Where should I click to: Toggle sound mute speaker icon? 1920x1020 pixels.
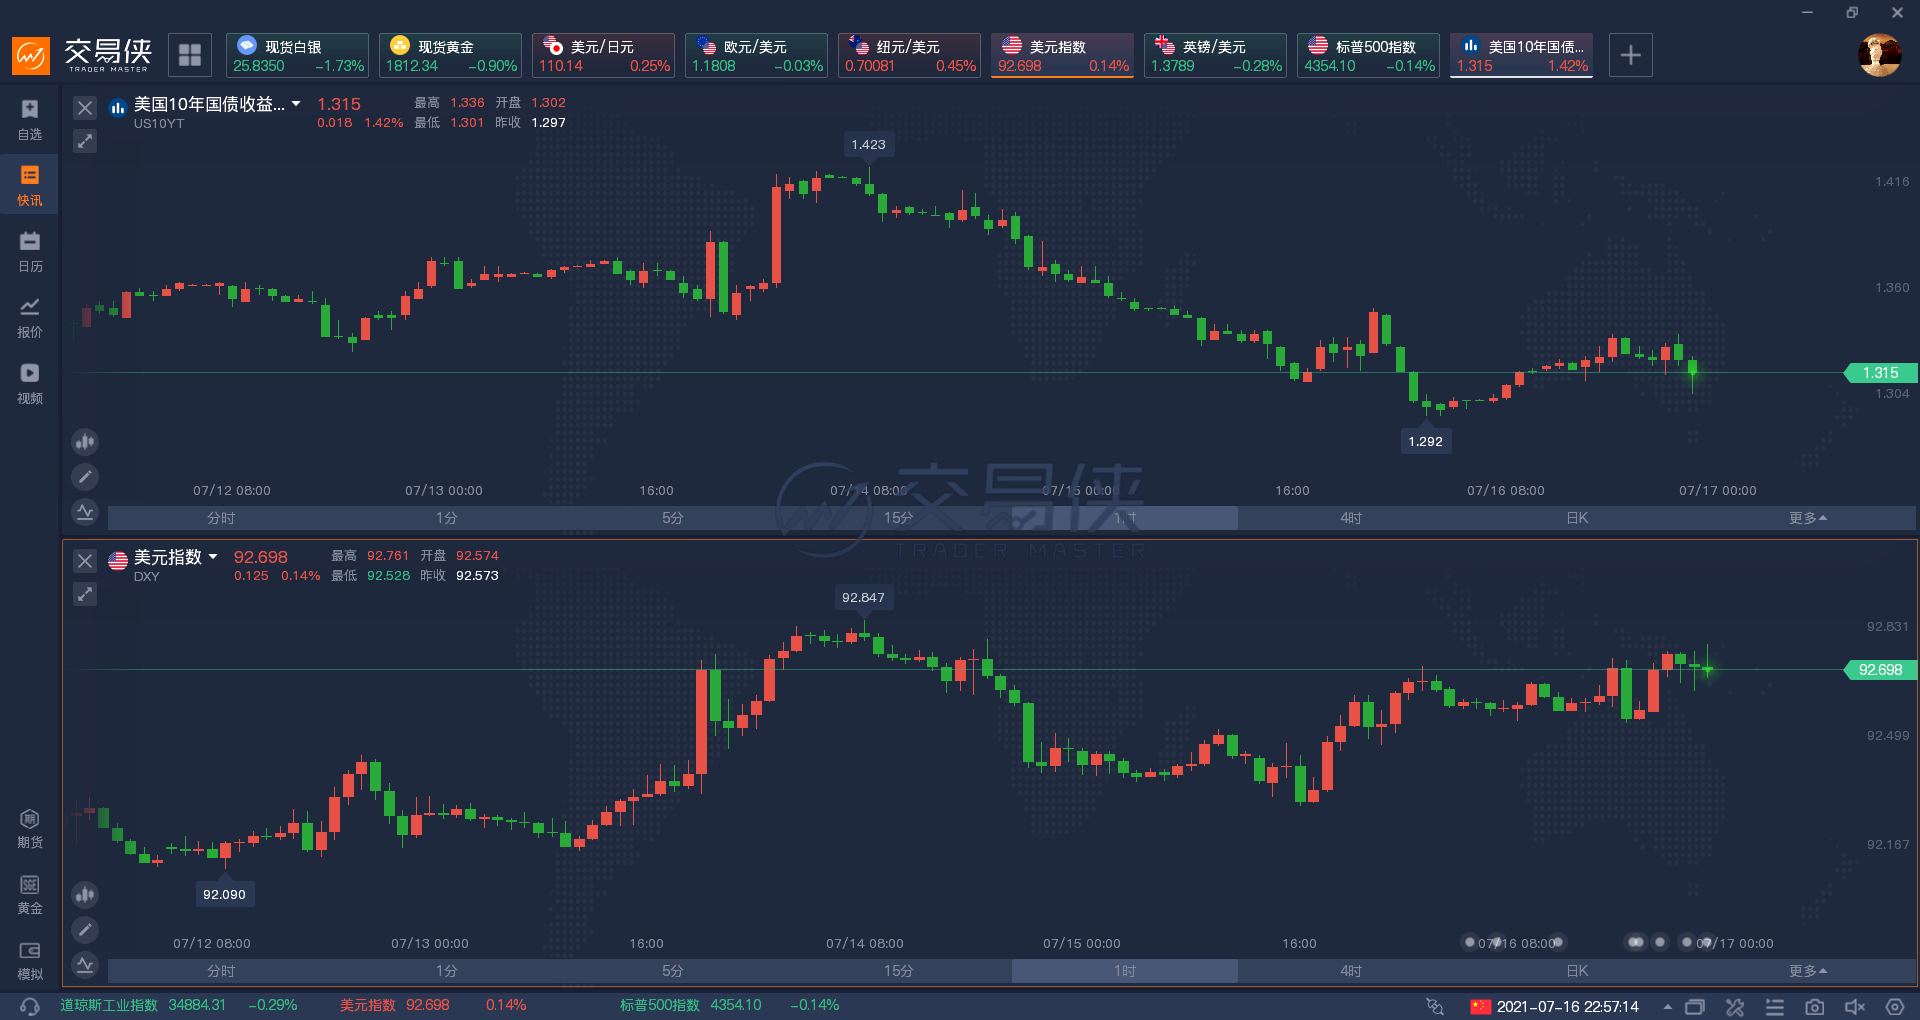tap(1855, 1006)
